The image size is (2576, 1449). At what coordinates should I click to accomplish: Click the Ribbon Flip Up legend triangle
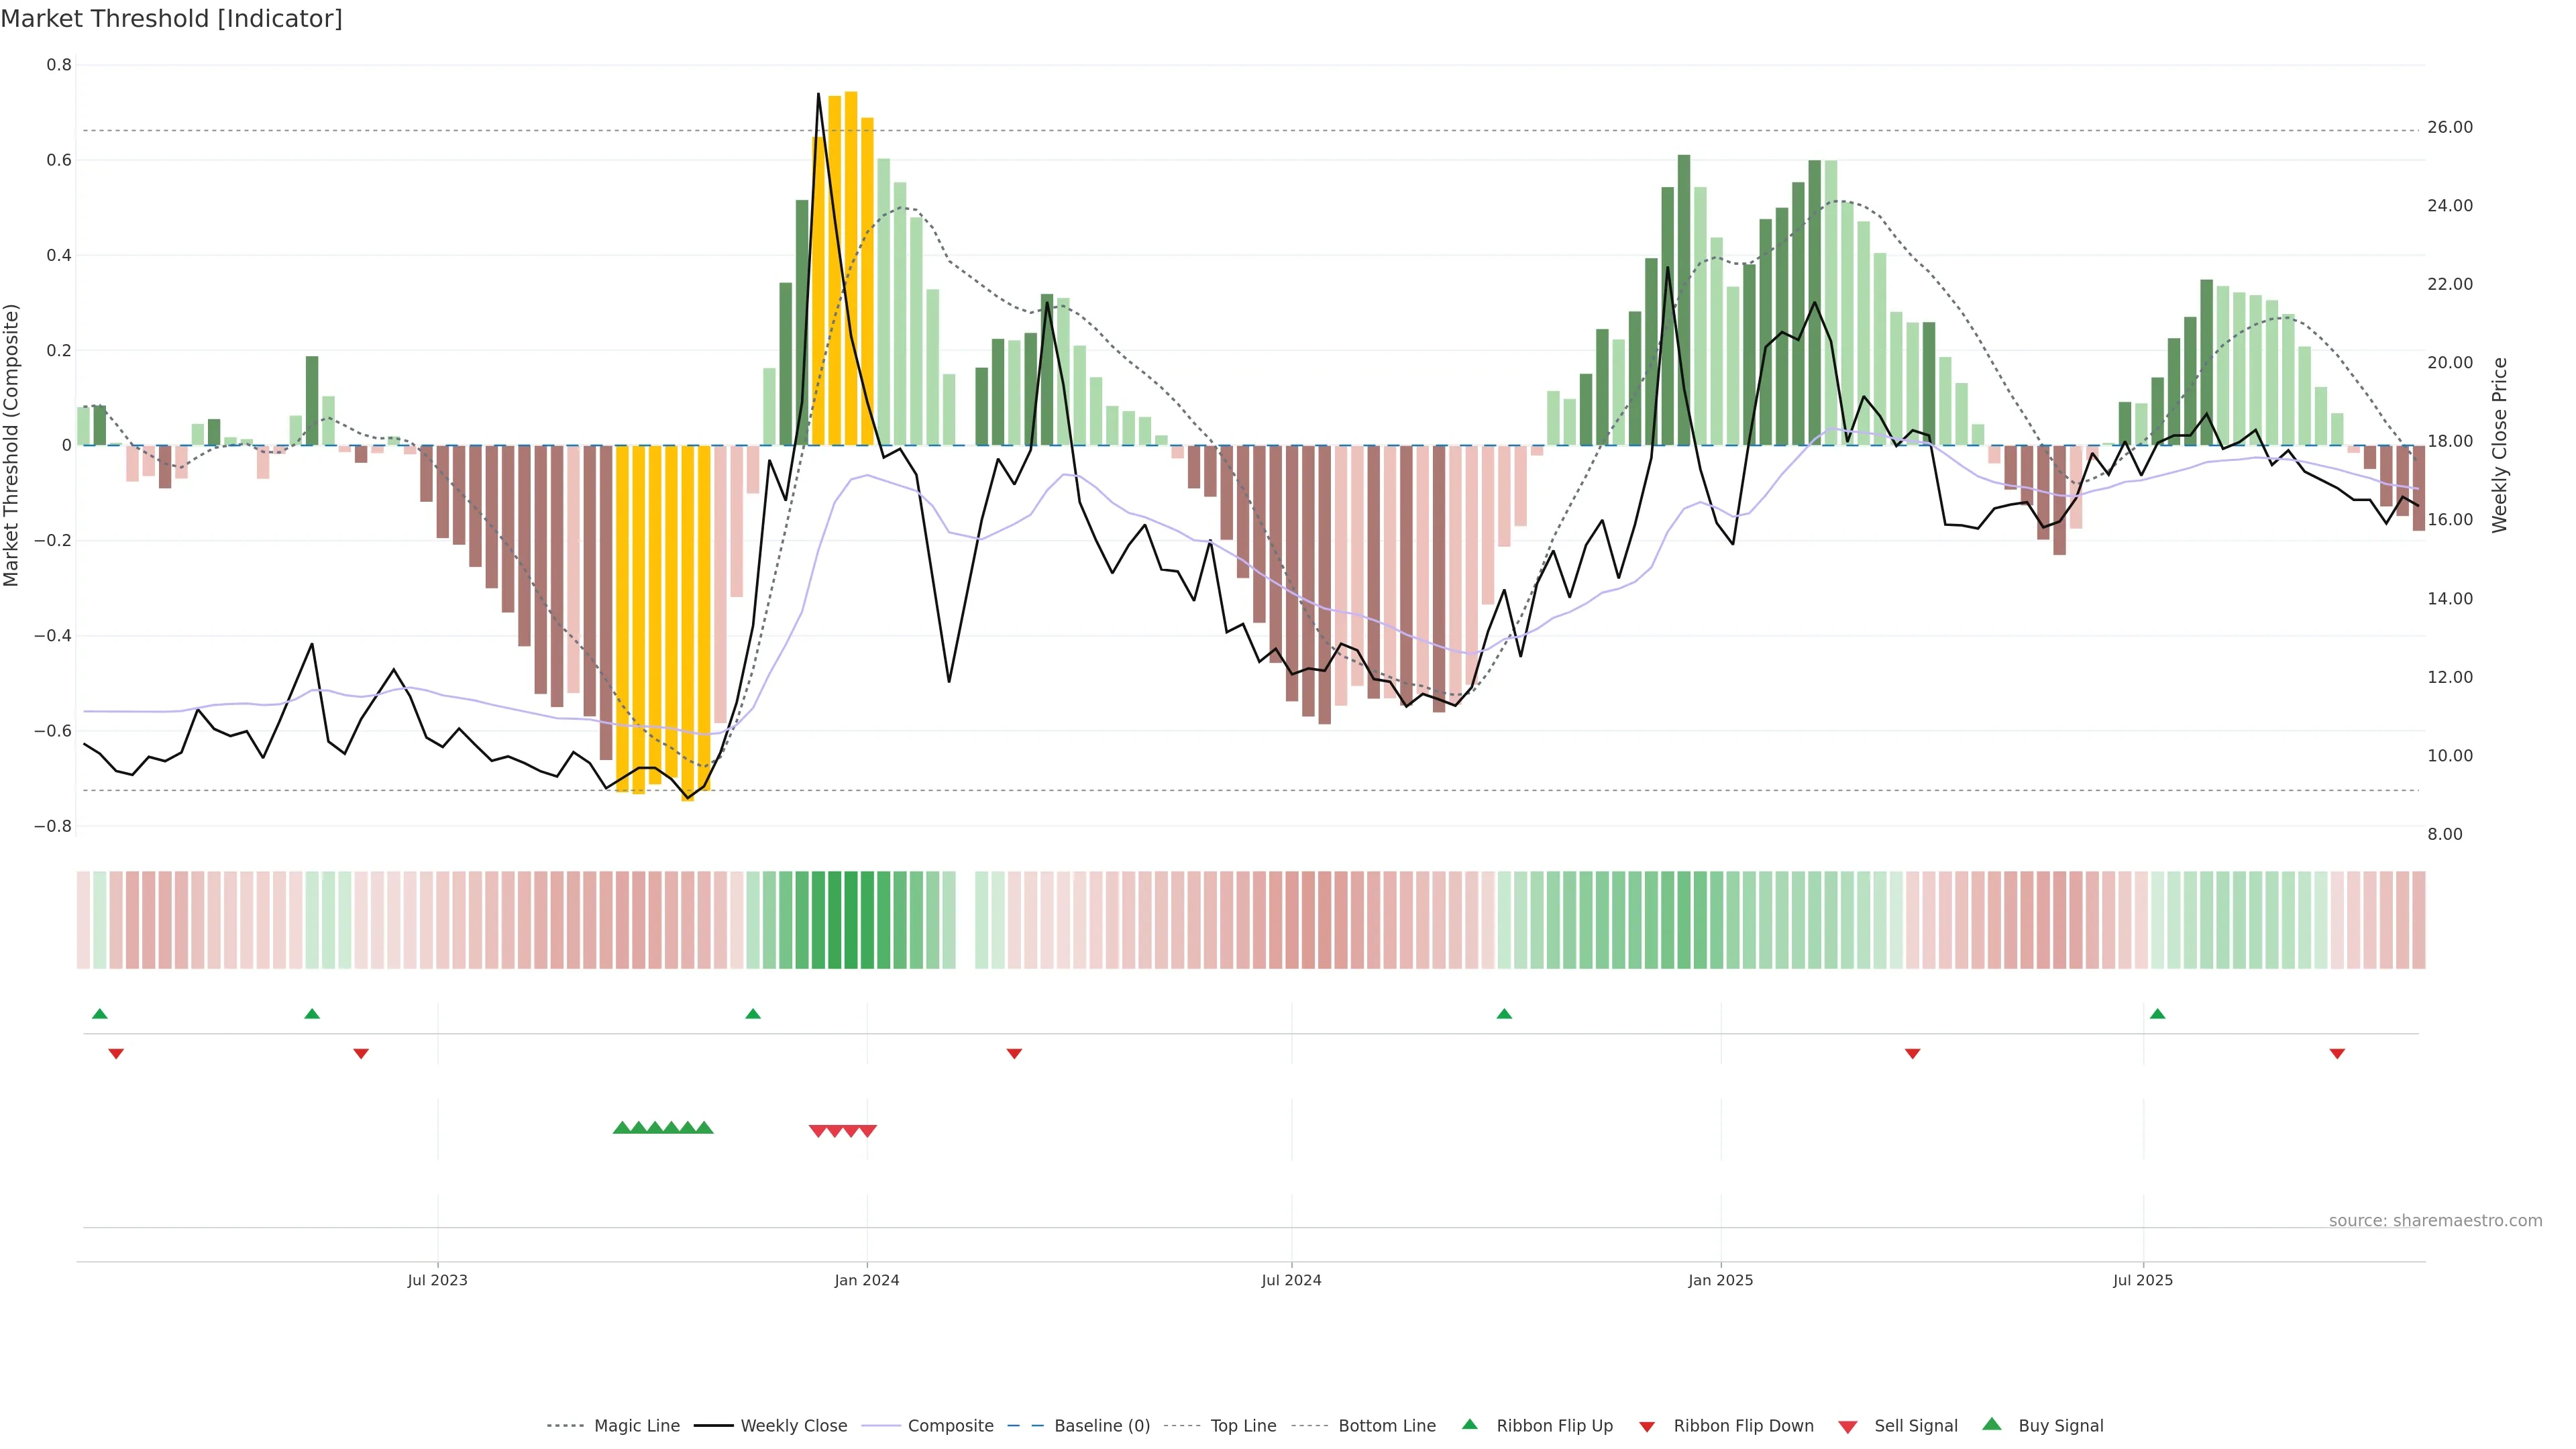click(x=1469, y=1424)
